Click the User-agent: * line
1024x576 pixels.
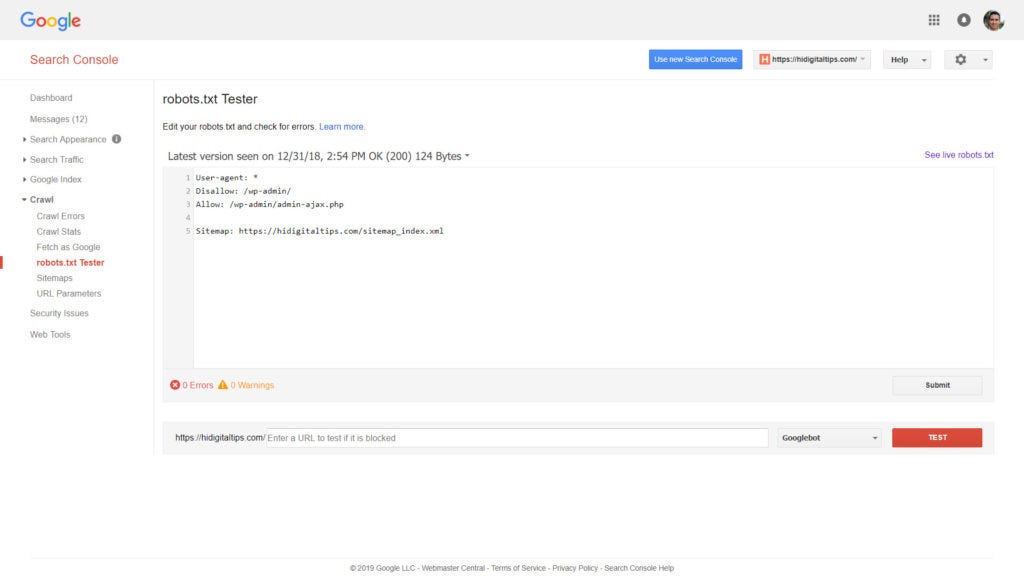pyautogui.click(x=227, y=178)
